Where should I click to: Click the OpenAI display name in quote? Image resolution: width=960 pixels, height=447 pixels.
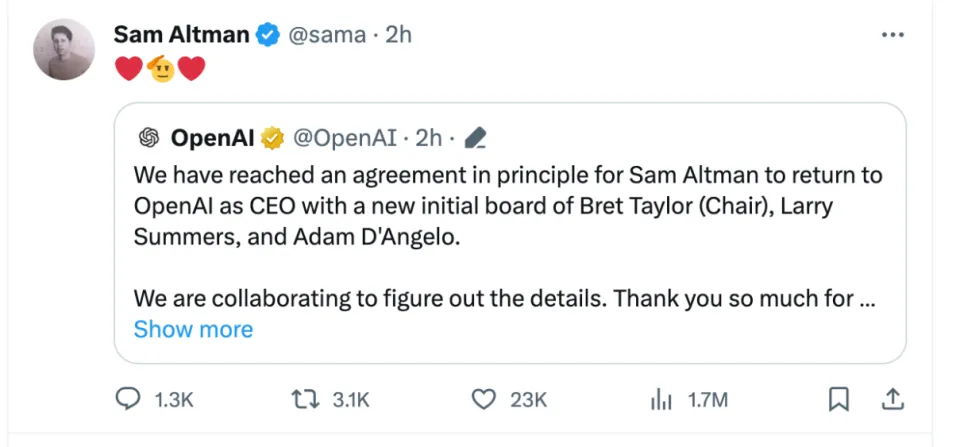212,136
